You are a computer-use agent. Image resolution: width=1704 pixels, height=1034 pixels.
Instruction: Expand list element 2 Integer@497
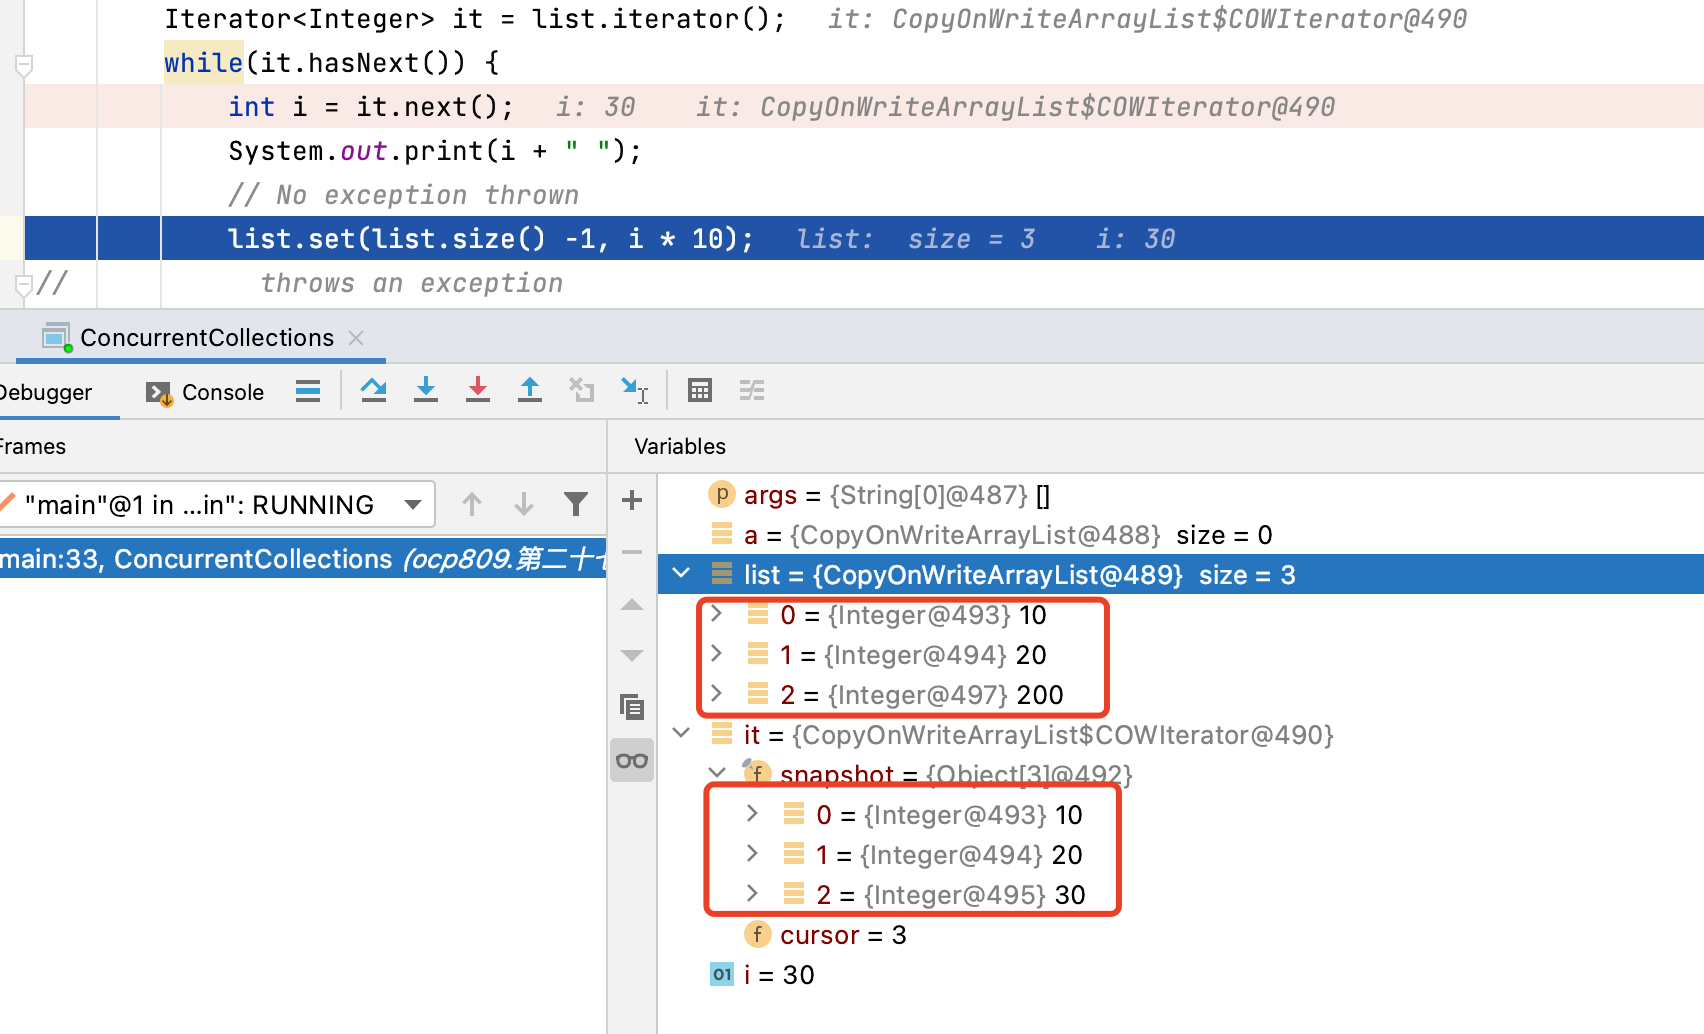pos(717,694)
